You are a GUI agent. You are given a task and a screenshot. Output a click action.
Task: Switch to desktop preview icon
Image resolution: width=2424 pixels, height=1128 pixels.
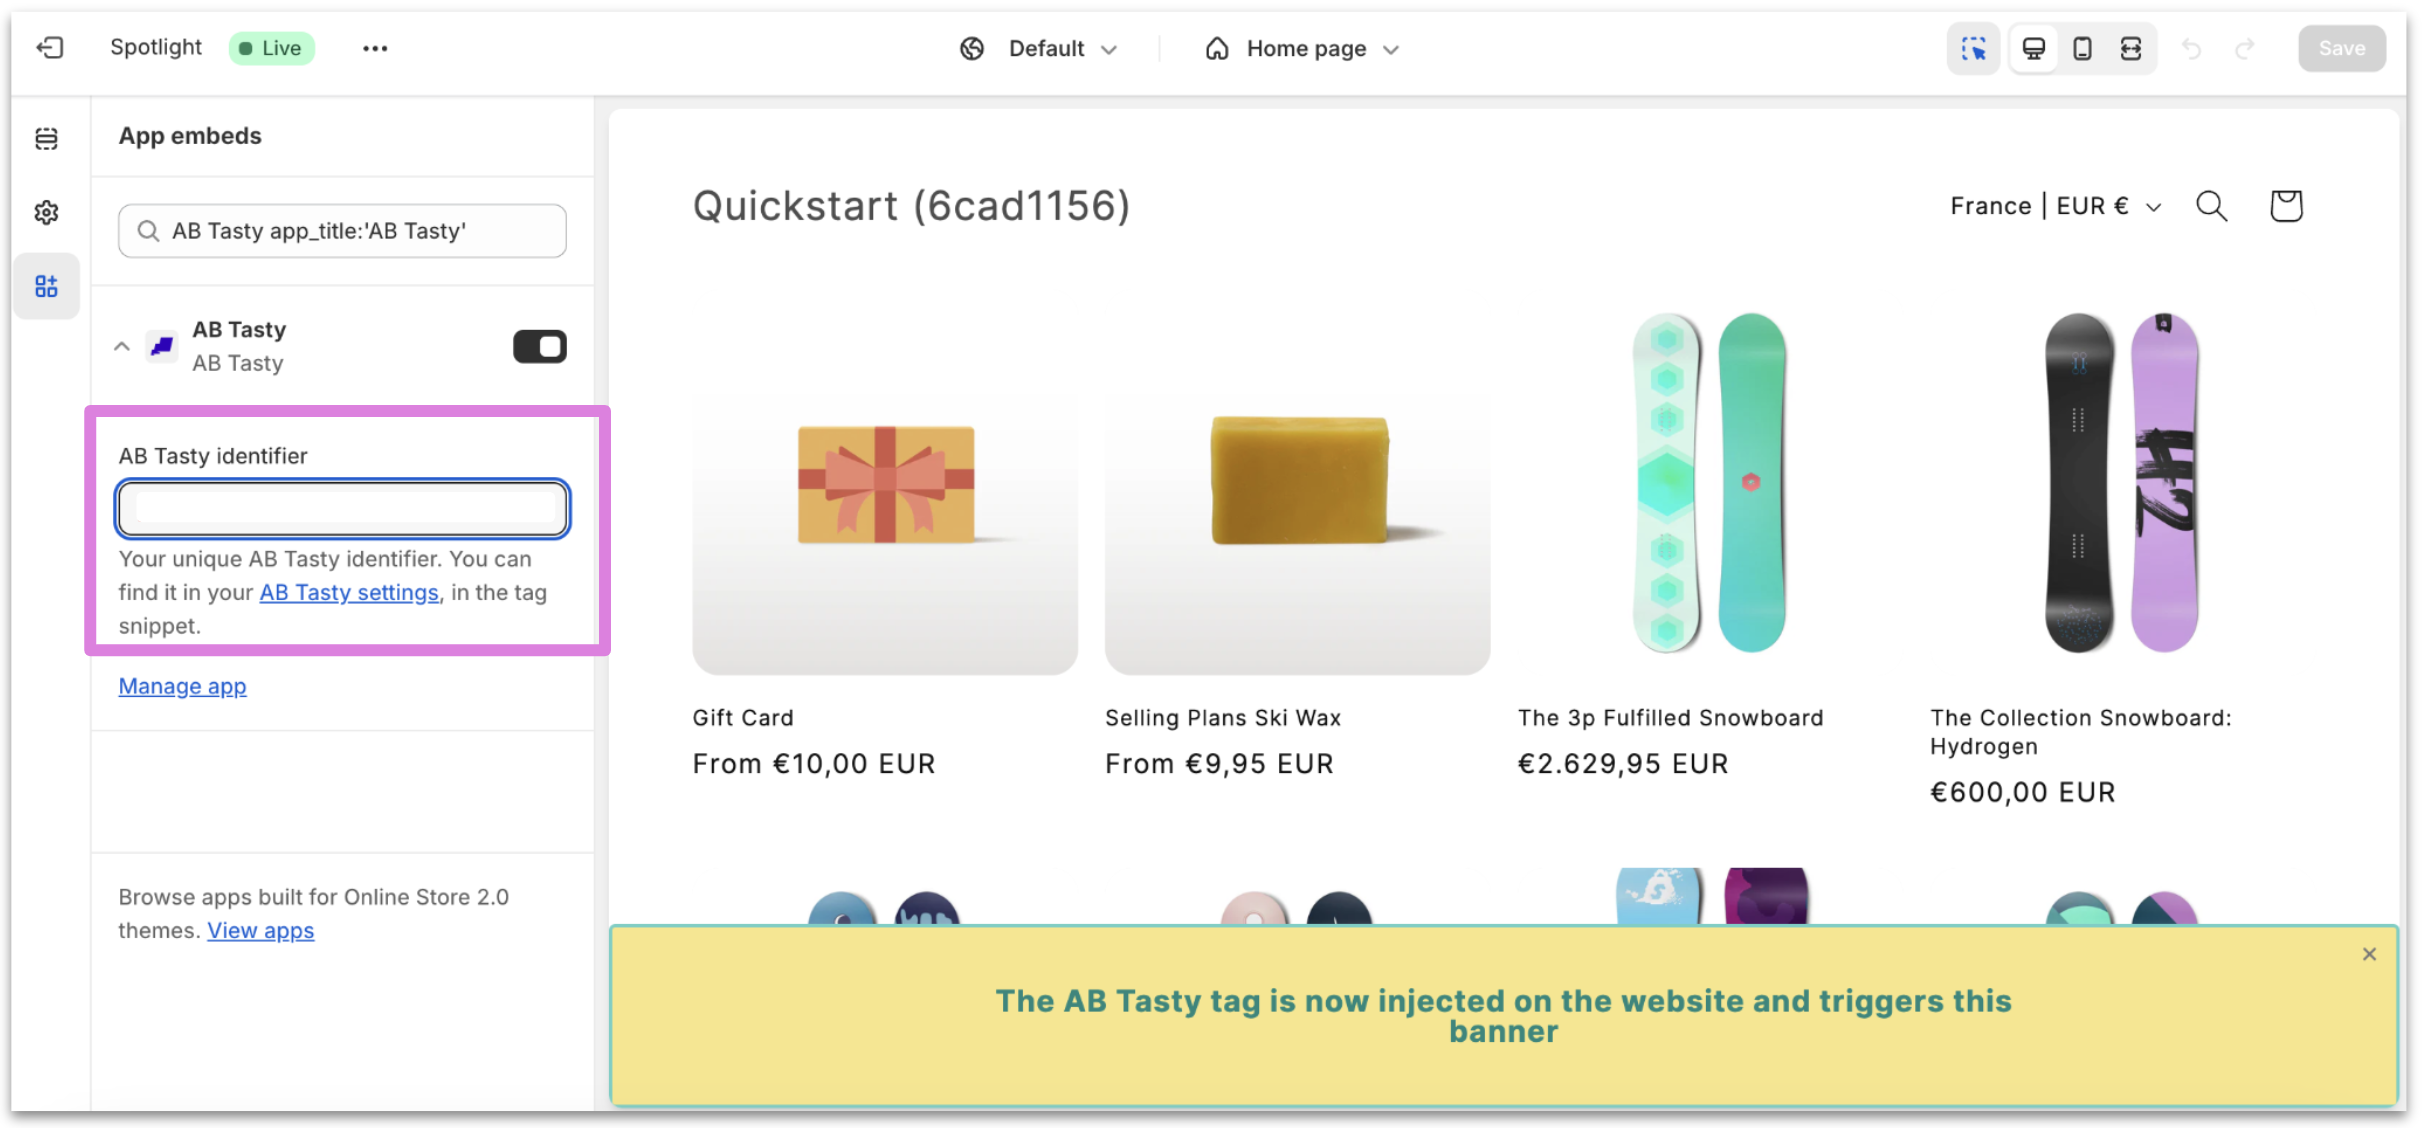point(2034,48)
